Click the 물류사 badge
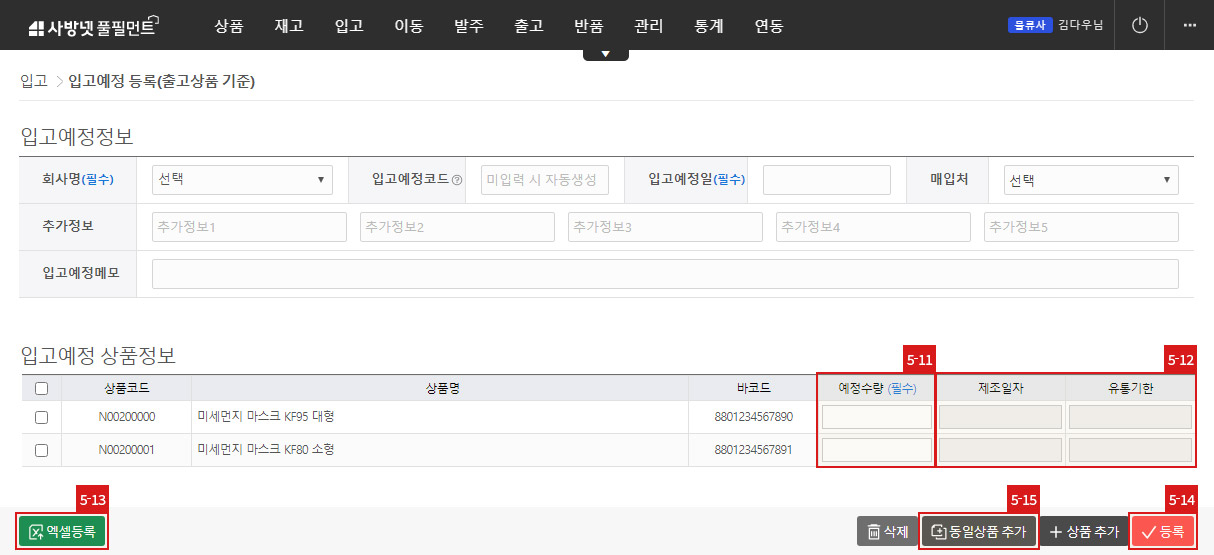 click(1030, 25)
